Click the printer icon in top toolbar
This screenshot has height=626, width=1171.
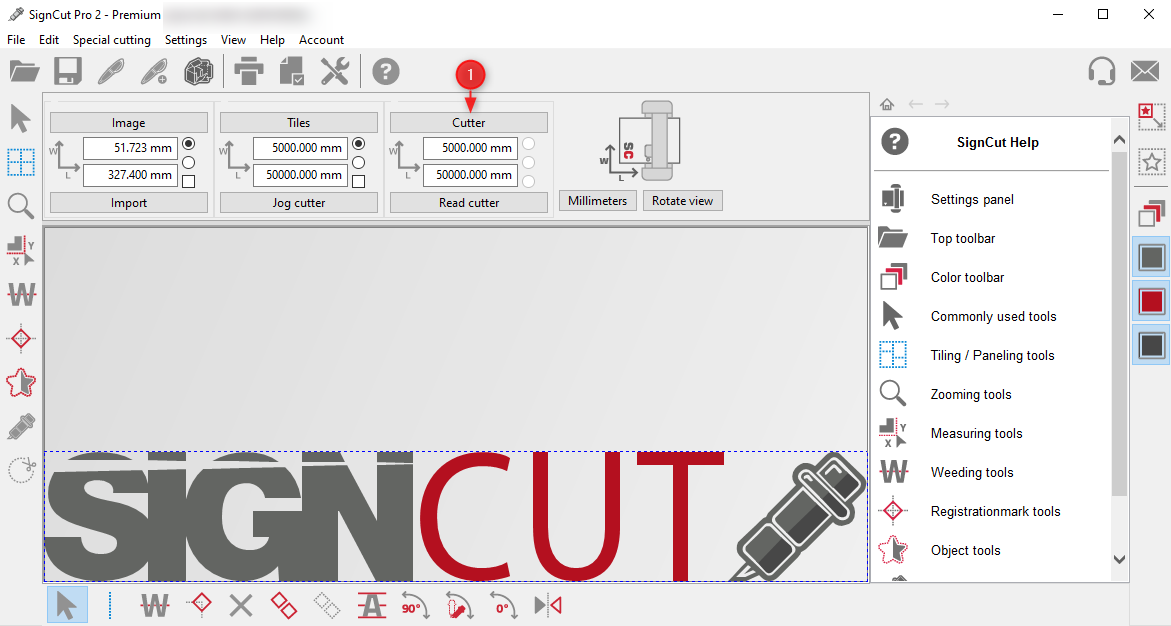point(249,72)
